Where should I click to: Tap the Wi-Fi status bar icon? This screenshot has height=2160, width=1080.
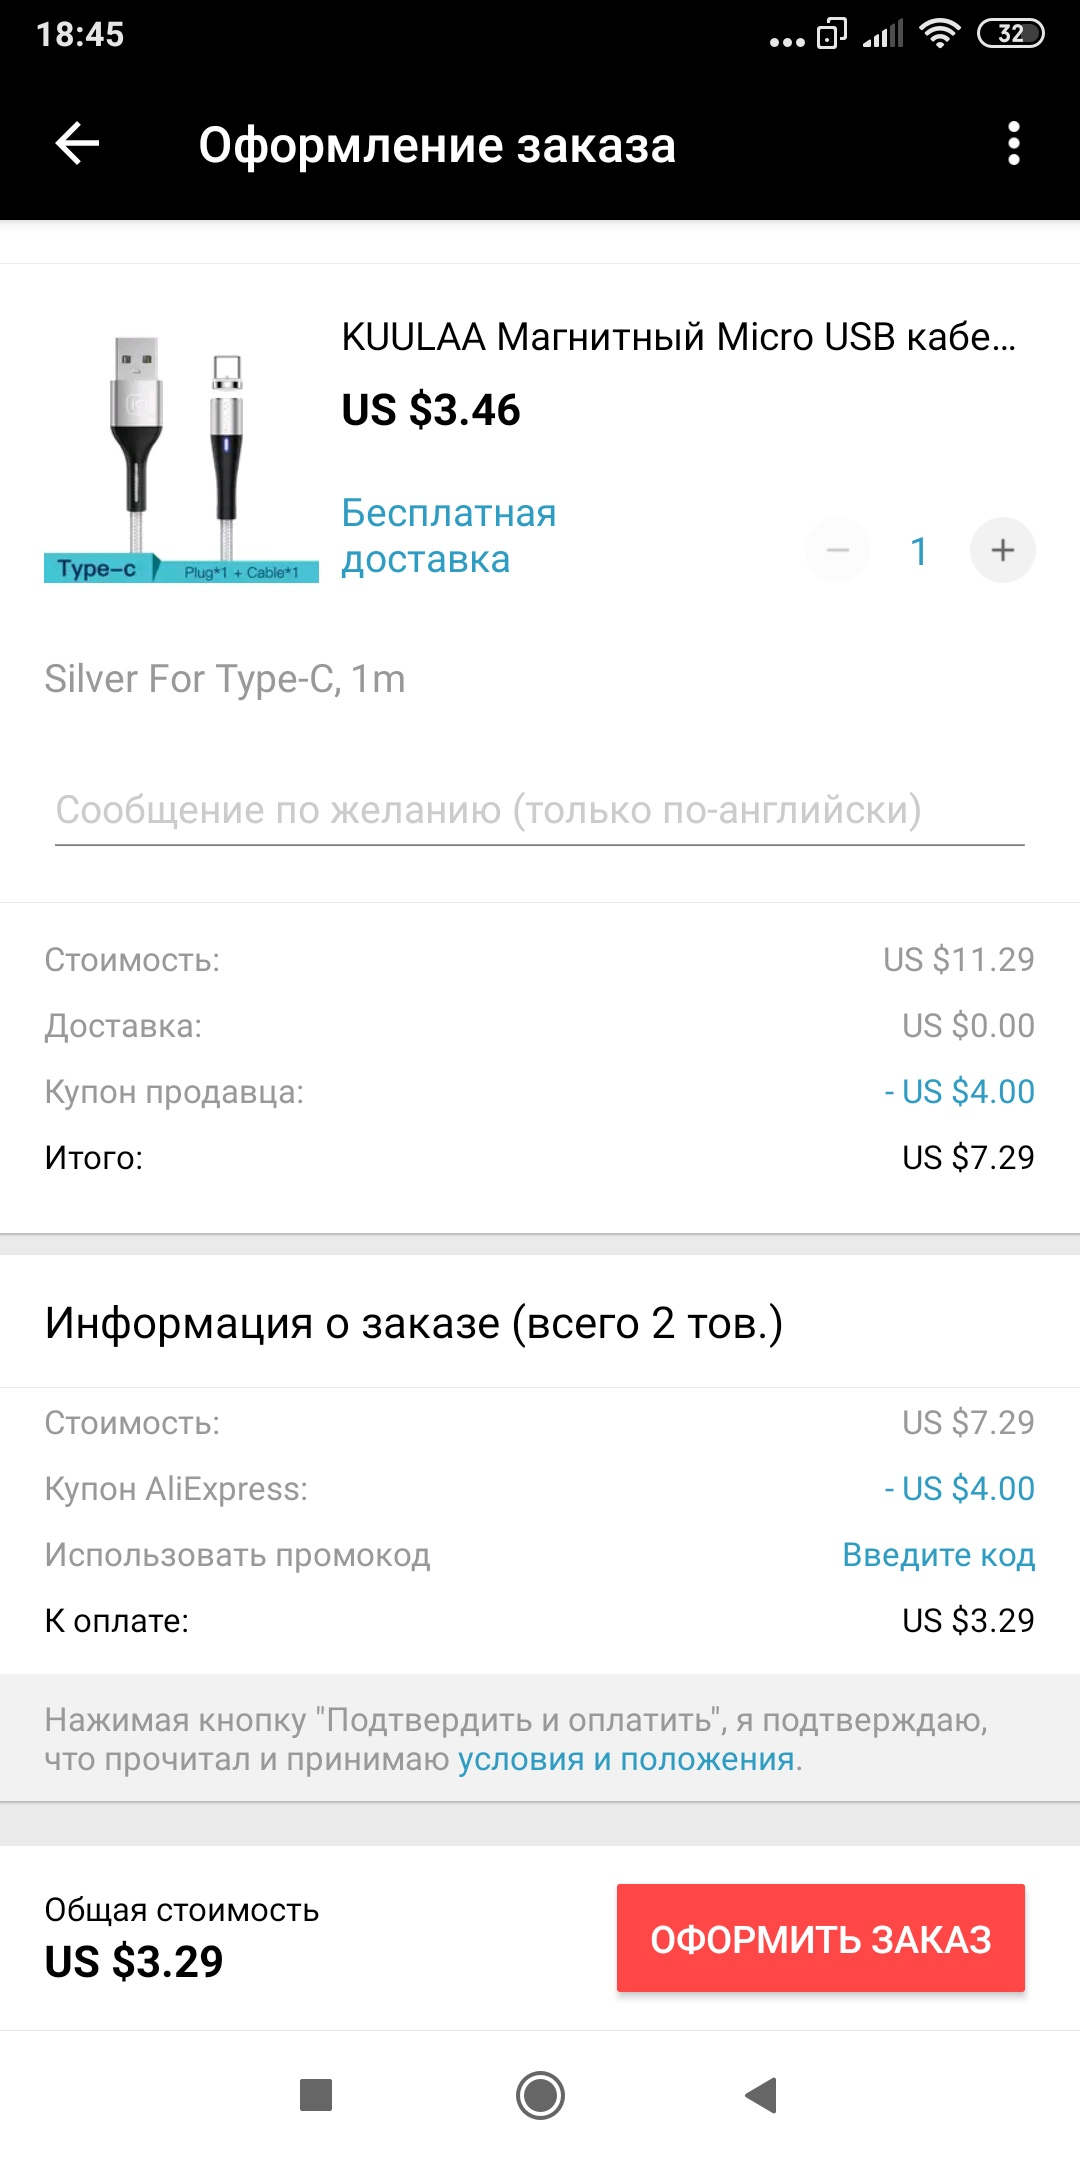(939, 34)
